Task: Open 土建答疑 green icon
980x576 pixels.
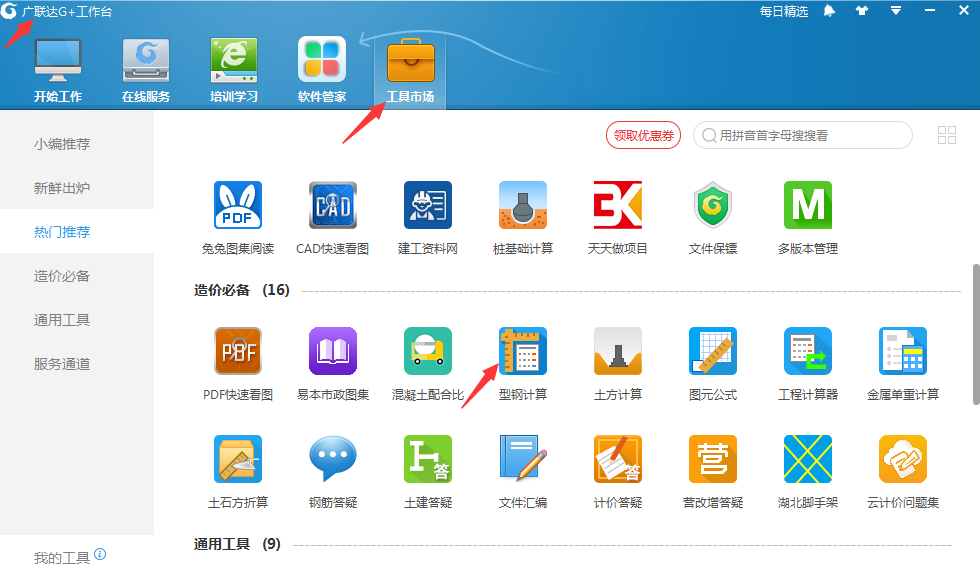Action: pyautogui.click(x=428, y=459)
